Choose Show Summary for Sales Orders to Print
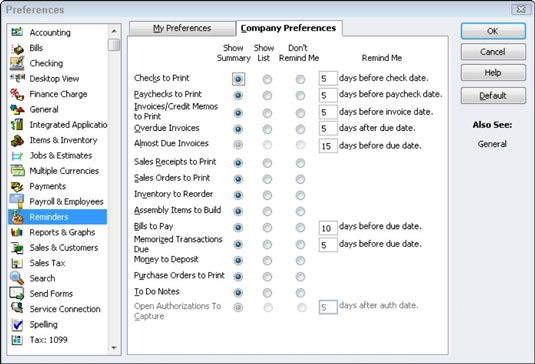 pyautogui.click(x=238, y=179)
